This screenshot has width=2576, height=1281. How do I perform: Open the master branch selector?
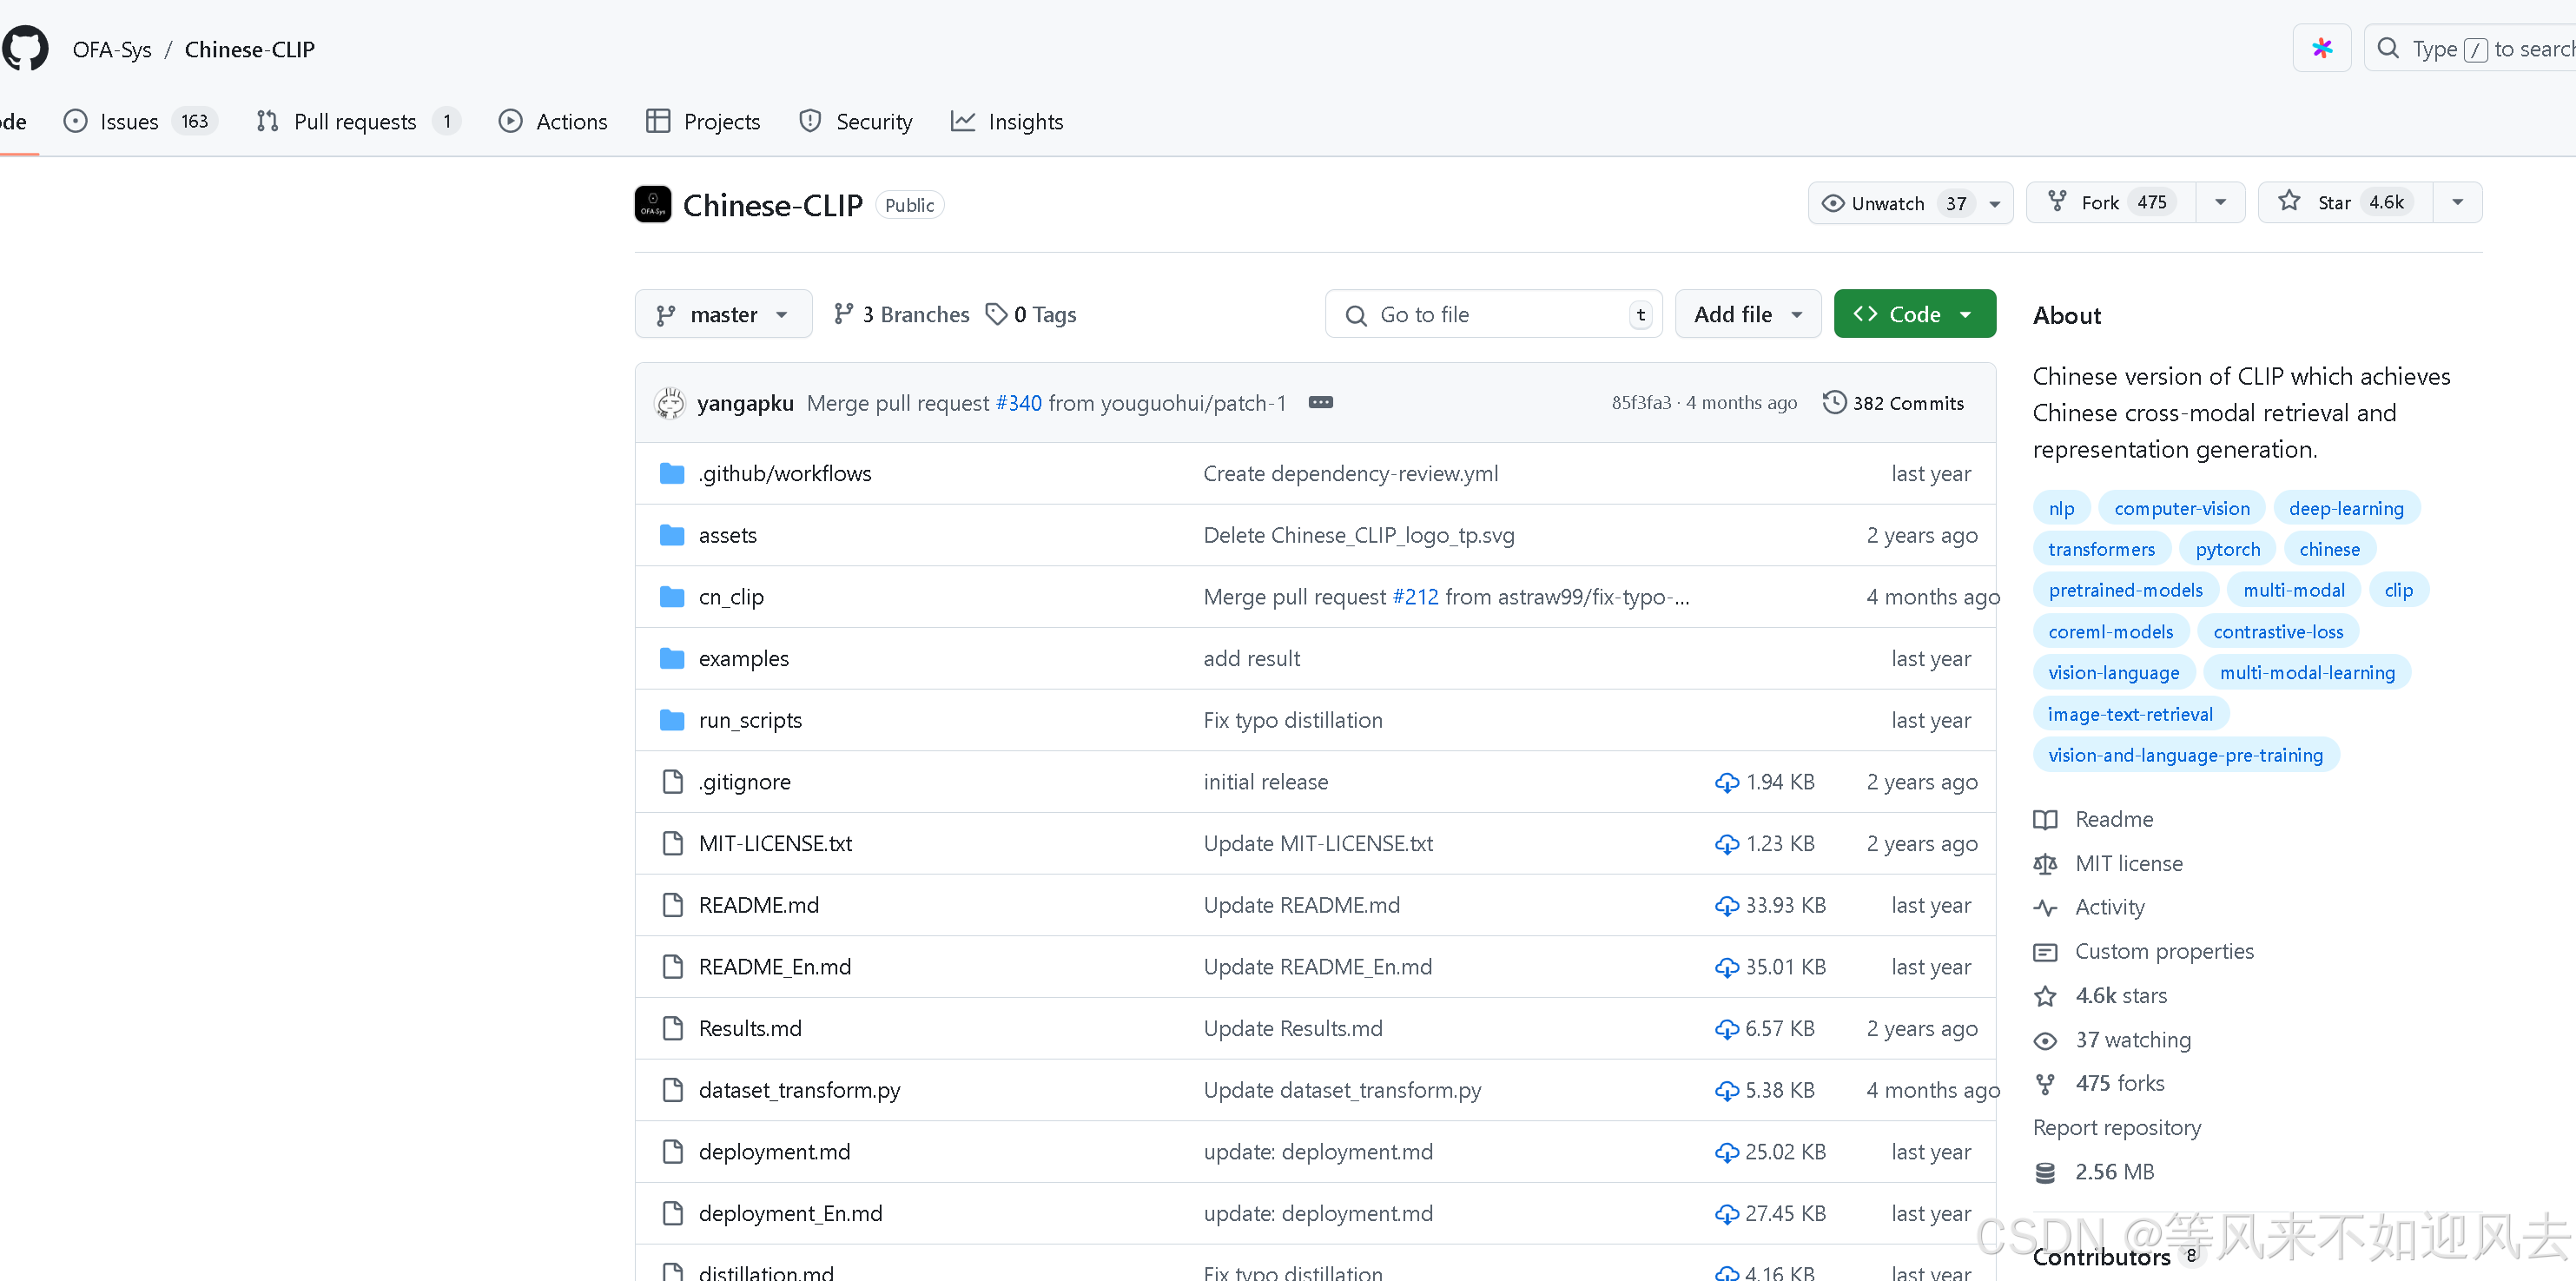723,314
